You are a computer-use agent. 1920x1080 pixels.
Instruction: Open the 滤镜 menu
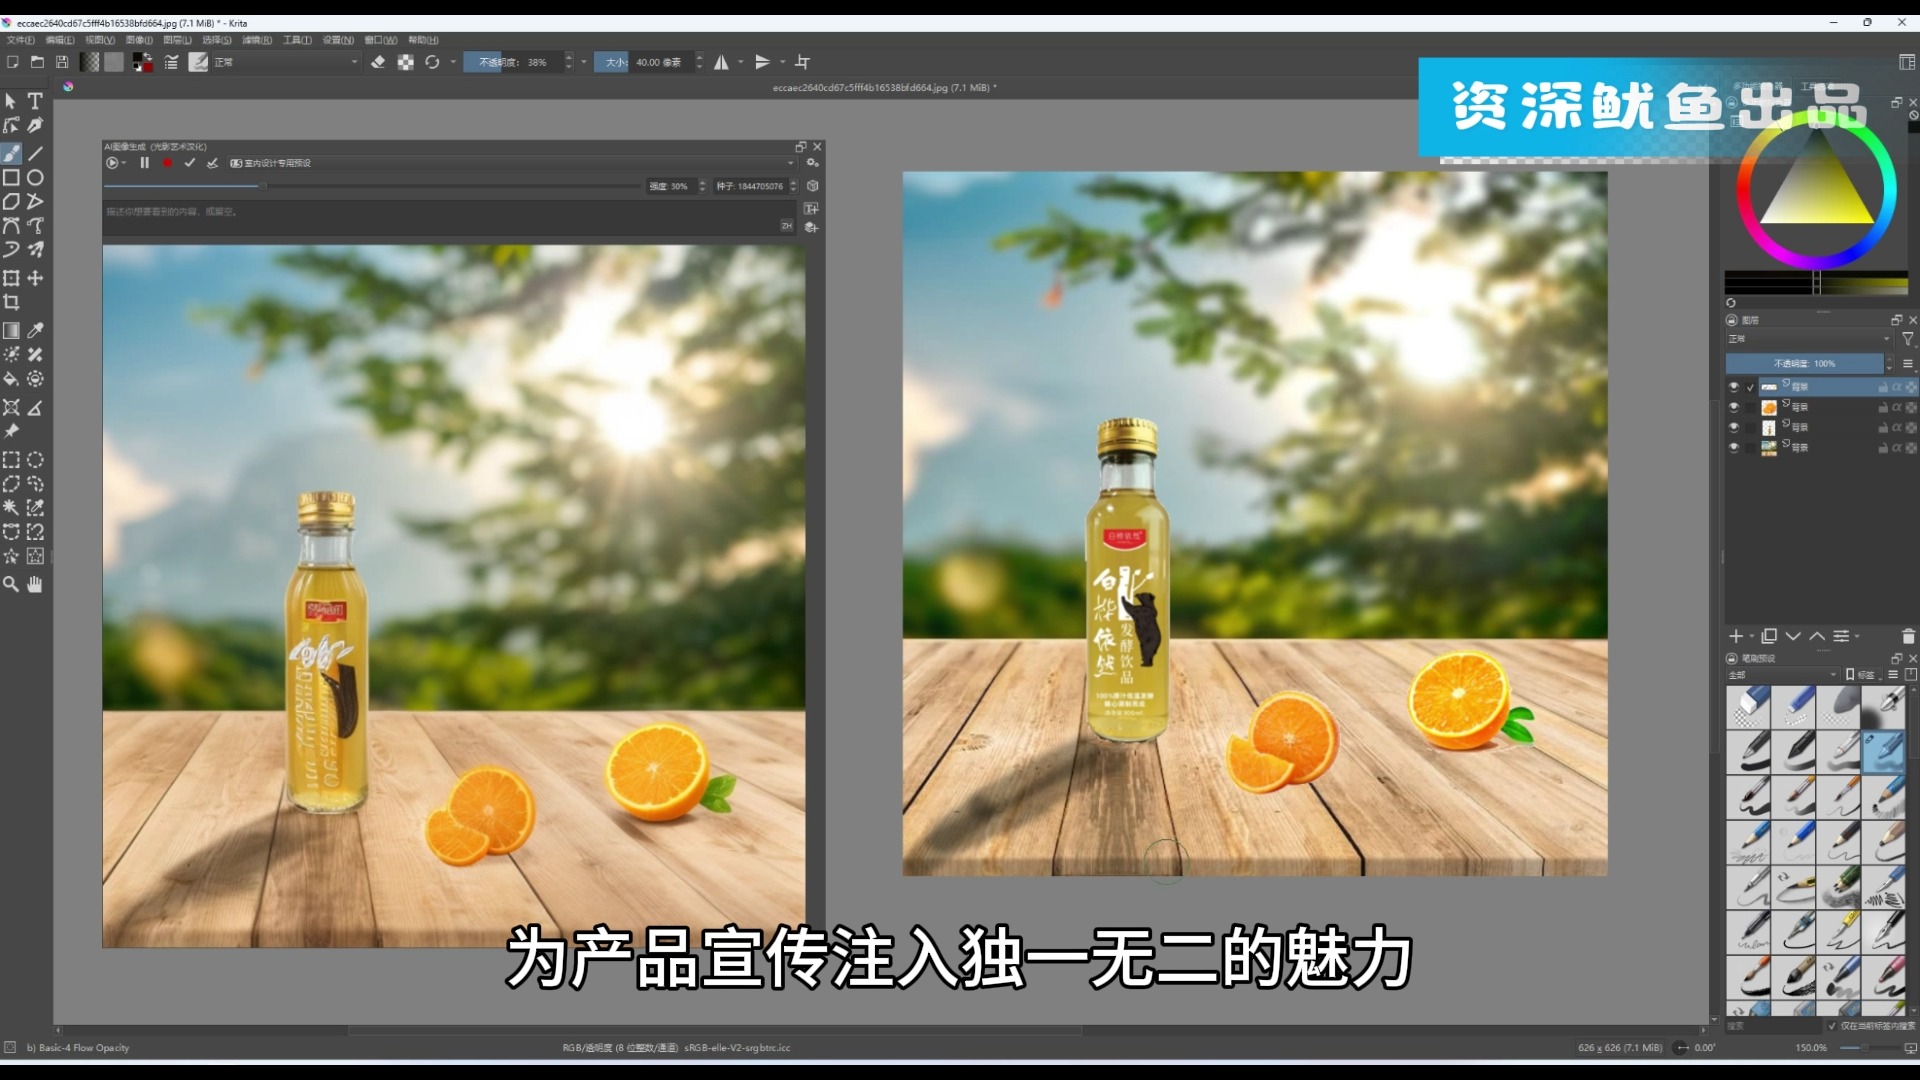click(x=257, y=40)
